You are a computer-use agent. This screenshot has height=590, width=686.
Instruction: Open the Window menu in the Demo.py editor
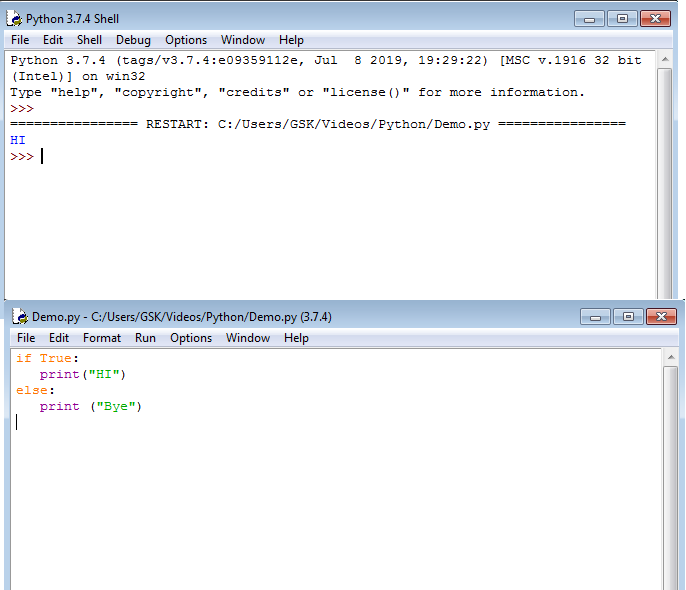[248, 338]
